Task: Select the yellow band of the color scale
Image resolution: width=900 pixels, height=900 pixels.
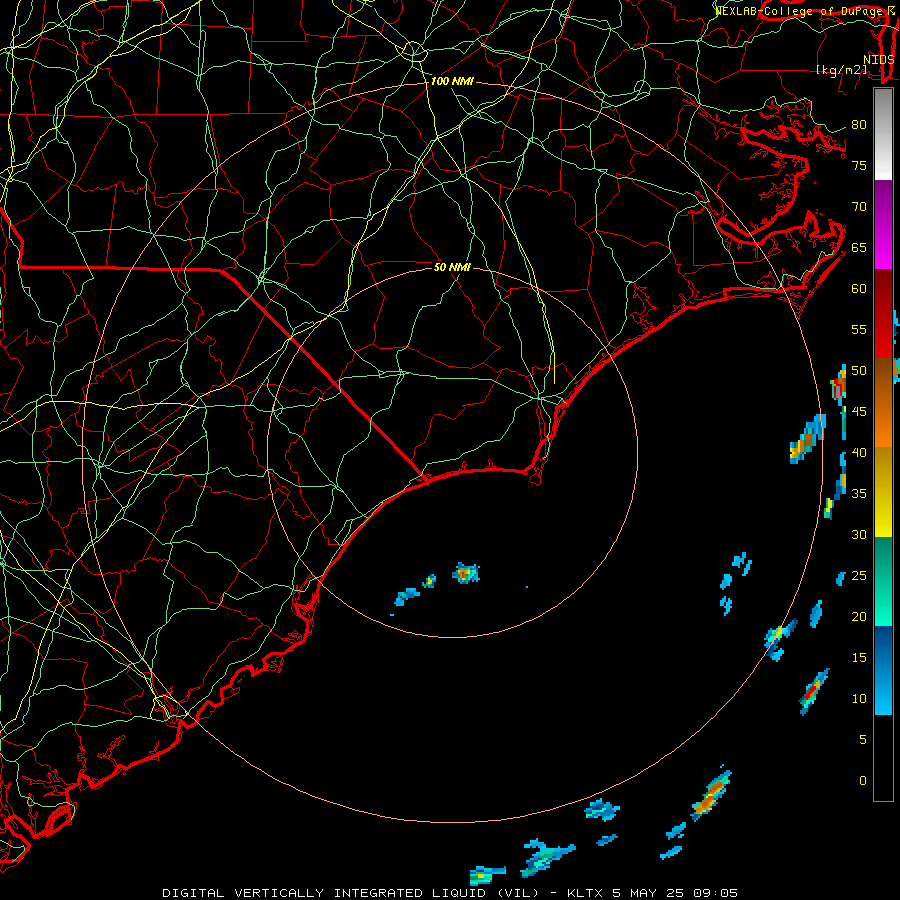Action: pyautogui.click(x=883, y=492)
